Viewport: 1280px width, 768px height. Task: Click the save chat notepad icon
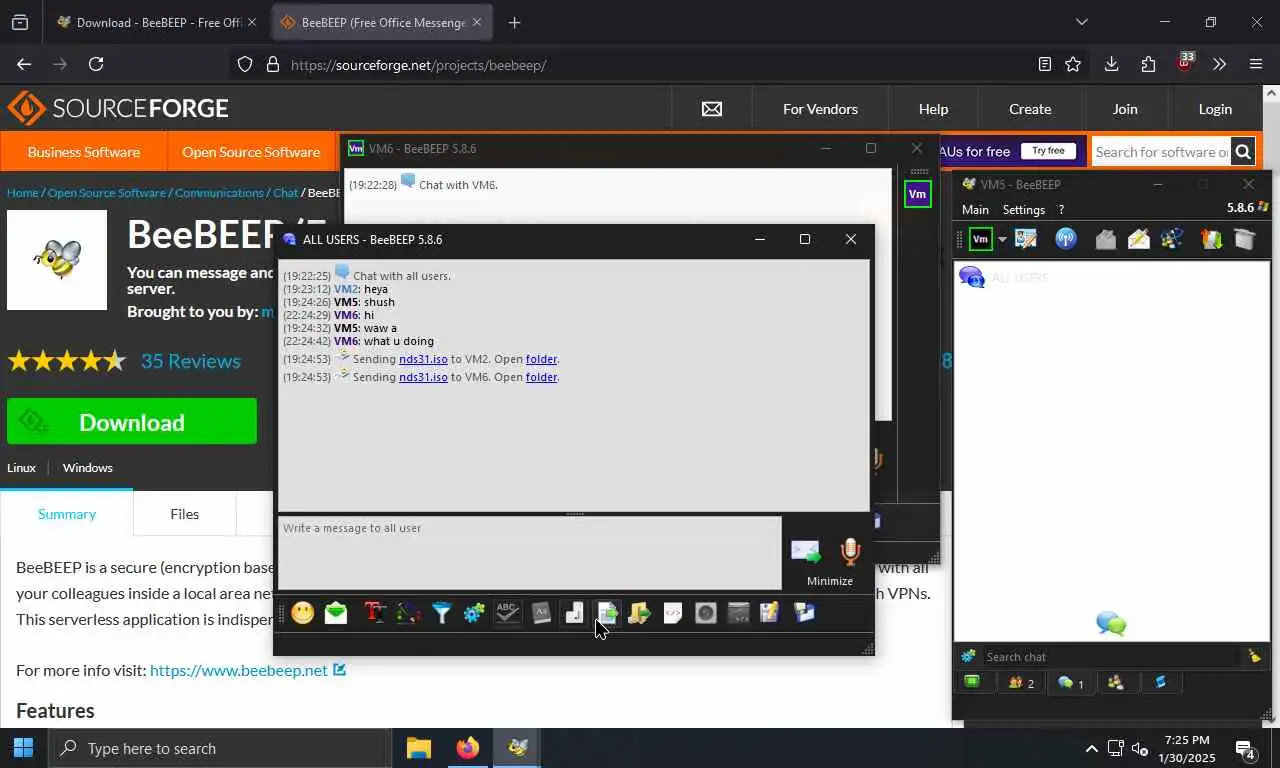(769, 613)
